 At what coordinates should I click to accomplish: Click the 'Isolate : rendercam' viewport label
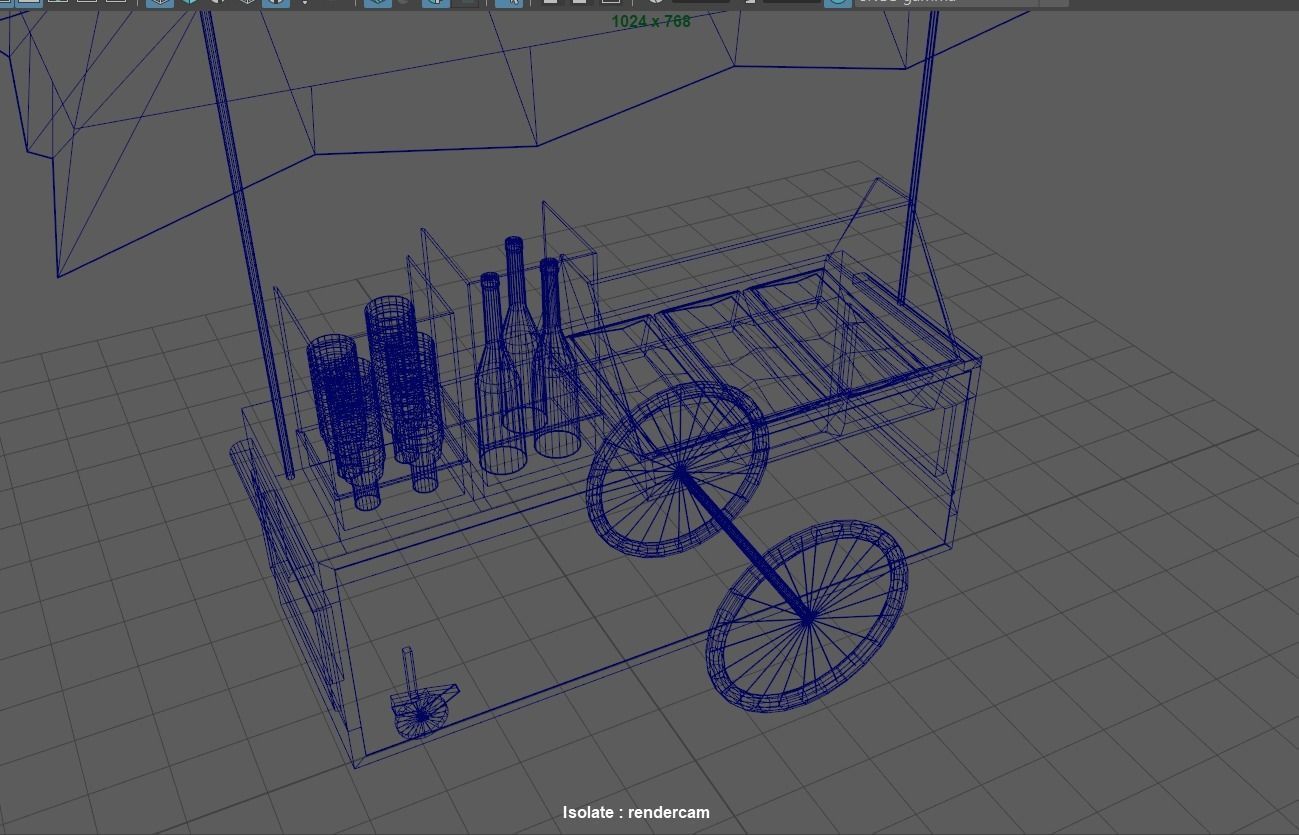pos(636,812)
